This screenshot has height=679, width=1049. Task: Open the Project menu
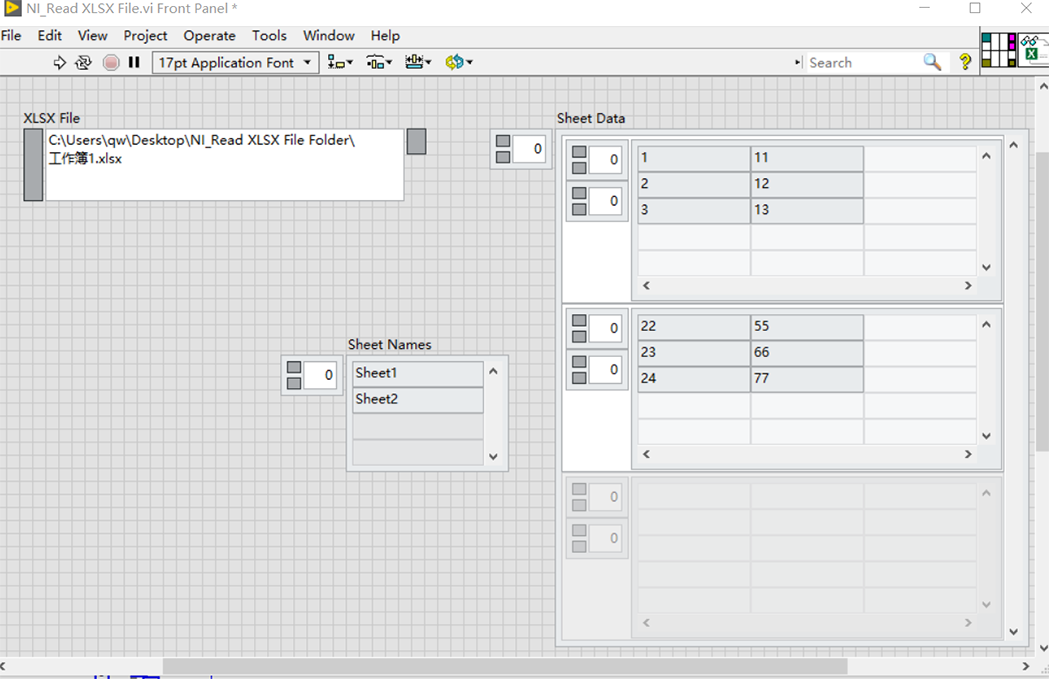[145, 35]
